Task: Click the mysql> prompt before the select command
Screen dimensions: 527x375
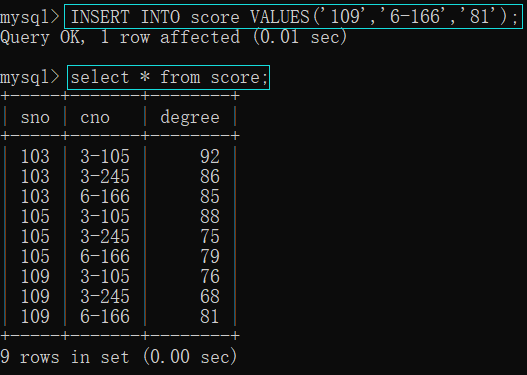Action: [30, 78]
